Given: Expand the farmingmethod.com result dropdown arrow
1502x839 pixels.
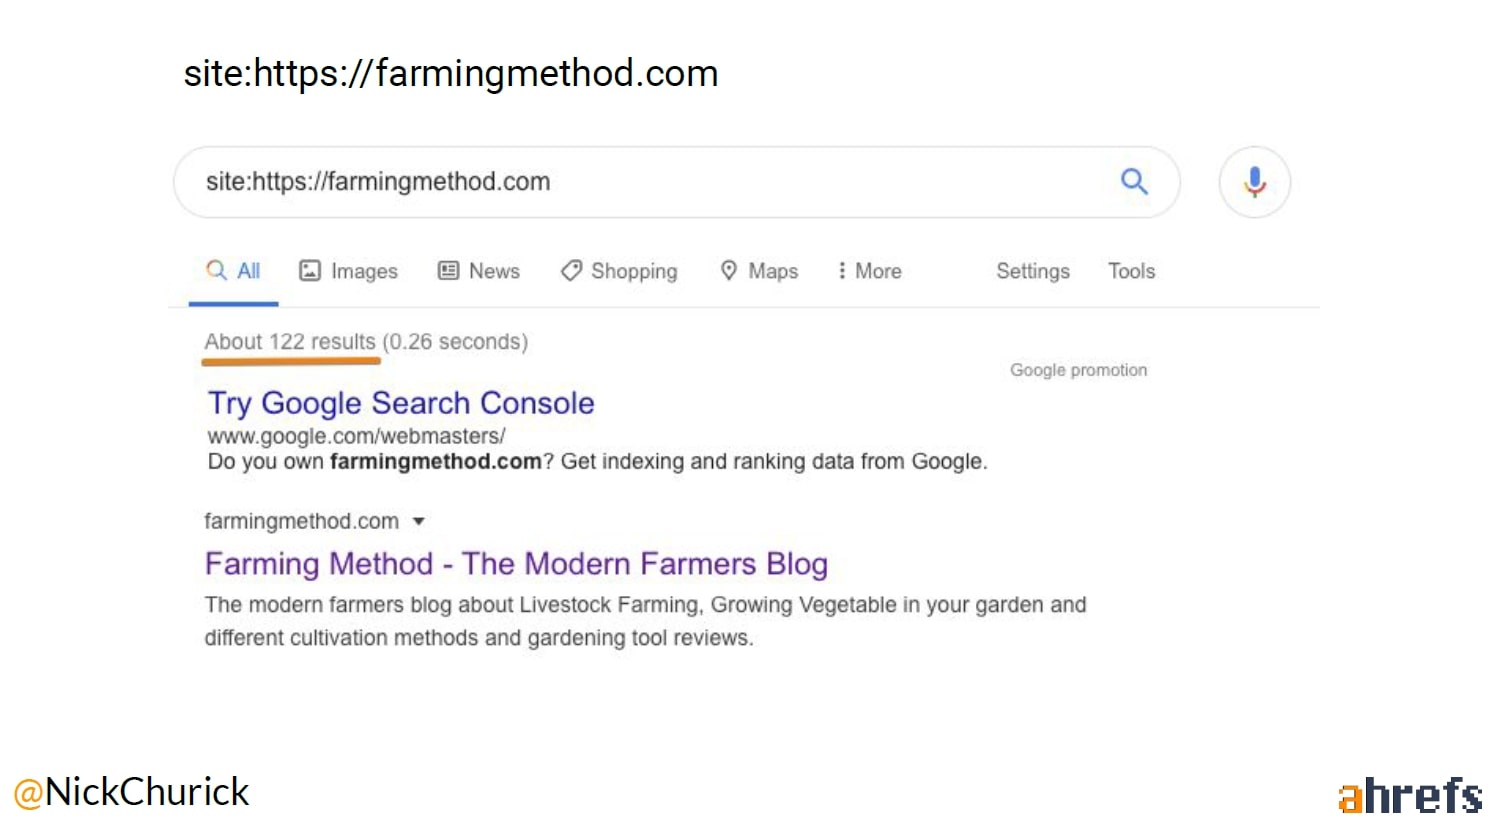Looking at the screenshot, I should click(419, 521).
